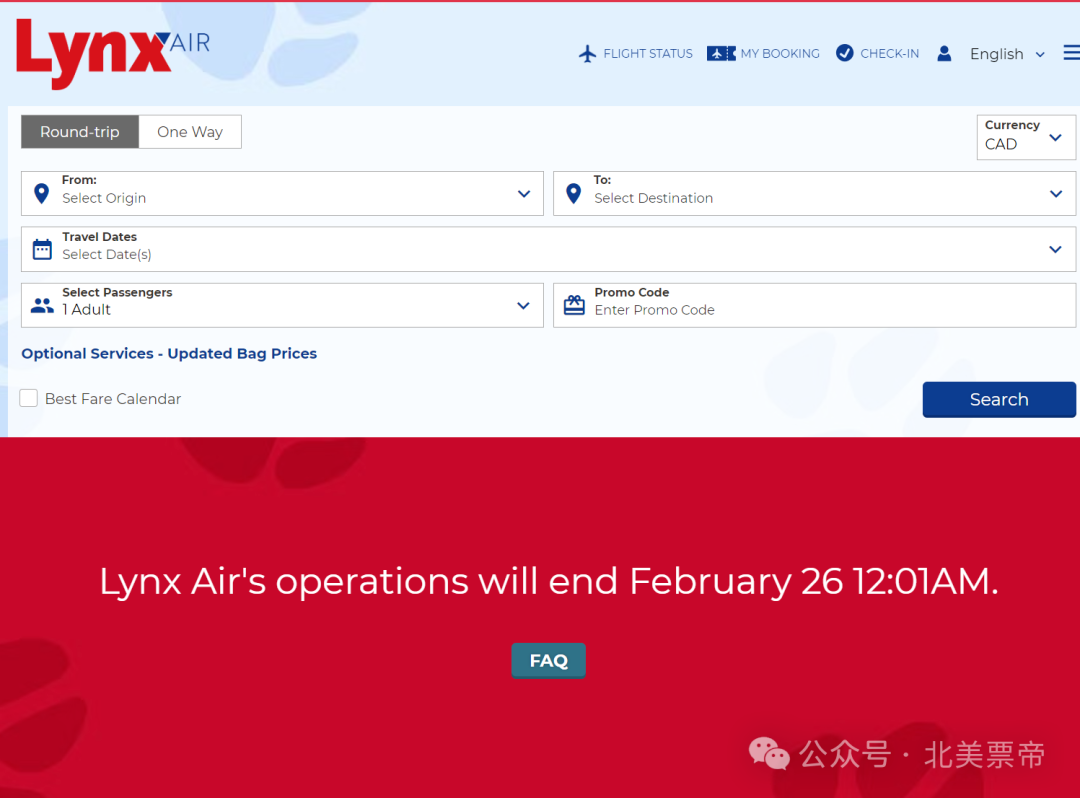Image resolution: width=1080 pixels, height=798 pixels.
Task: Open the FAQ button
Action: click(548, 660)
